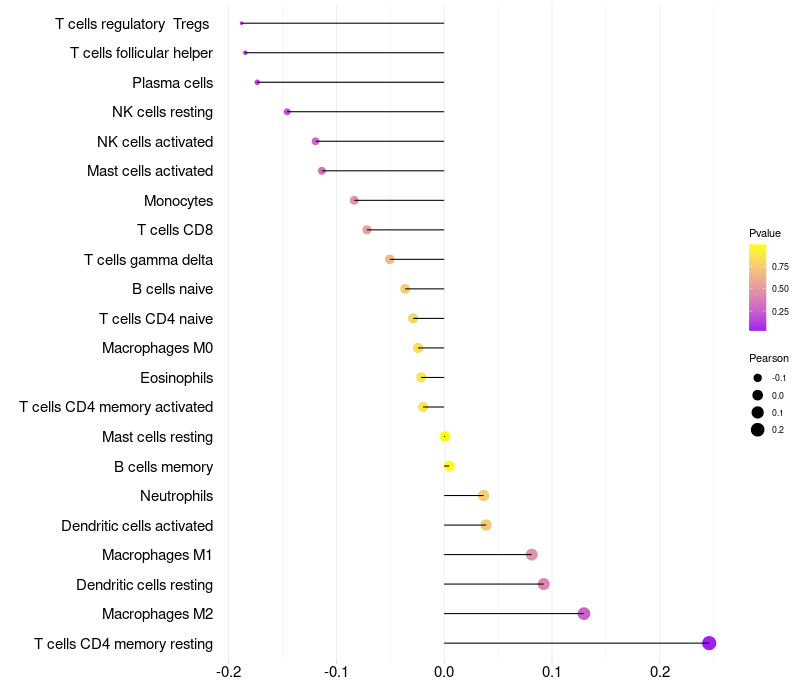Screen dimensions: 800x700
Task: Select the Pearson 0.2 legend circle
Action: pyautogui.click(x=758, y=430)
